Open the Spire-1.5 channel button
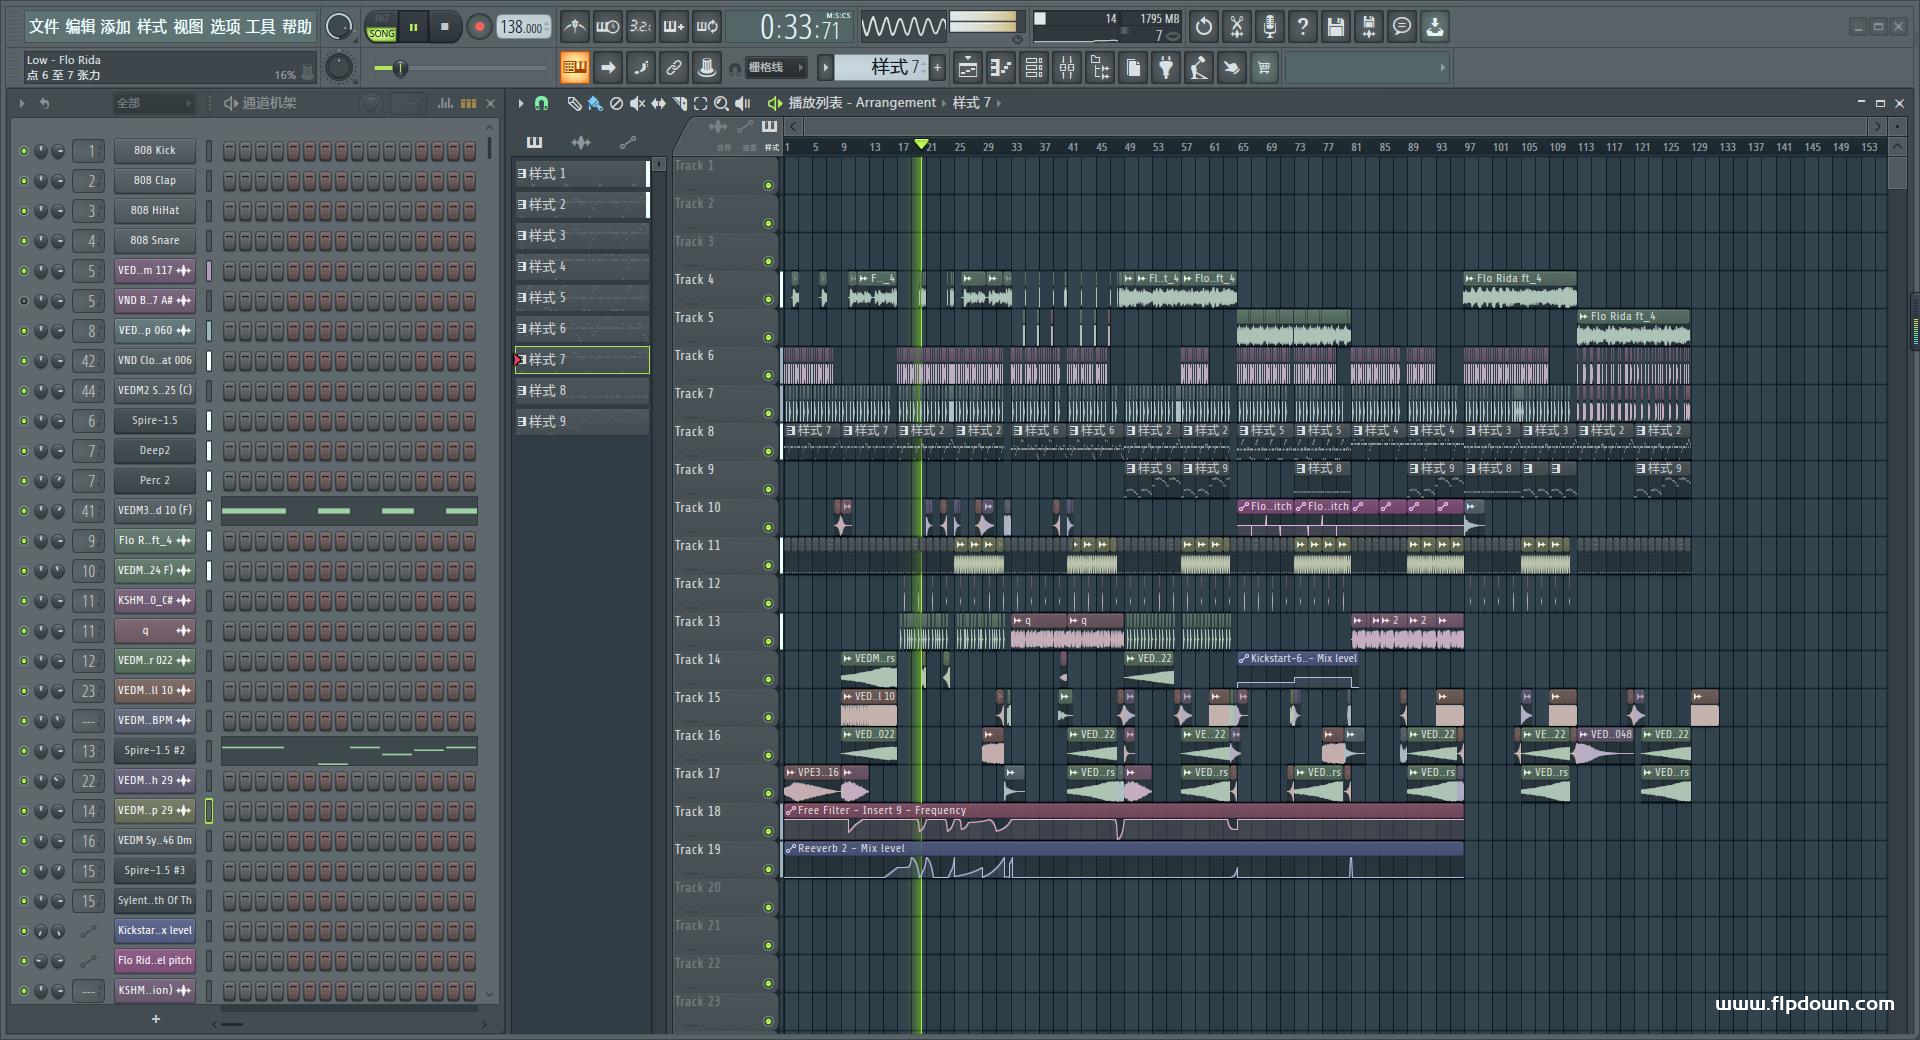The height and width of the screenshot is (1040, 1920). tap(154, 420)
